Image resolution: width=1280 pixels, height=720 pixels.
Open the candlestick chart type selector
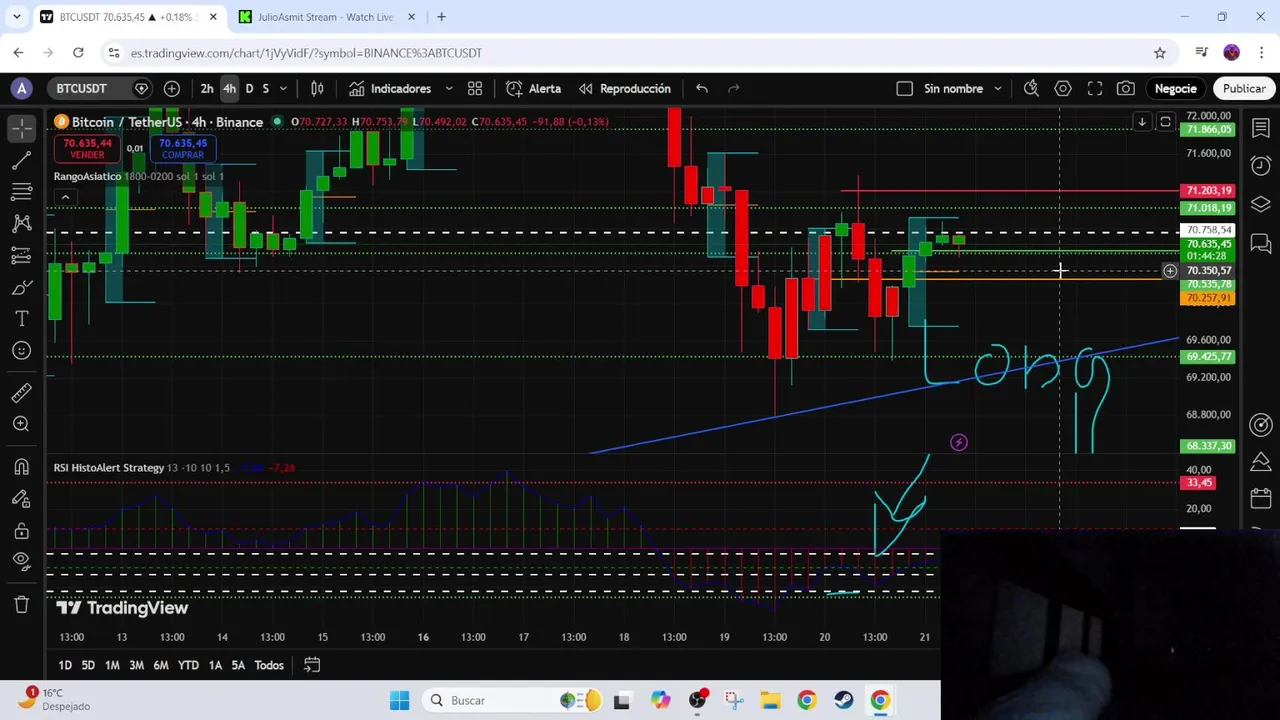pyautogui.click(x=317, y=89)
